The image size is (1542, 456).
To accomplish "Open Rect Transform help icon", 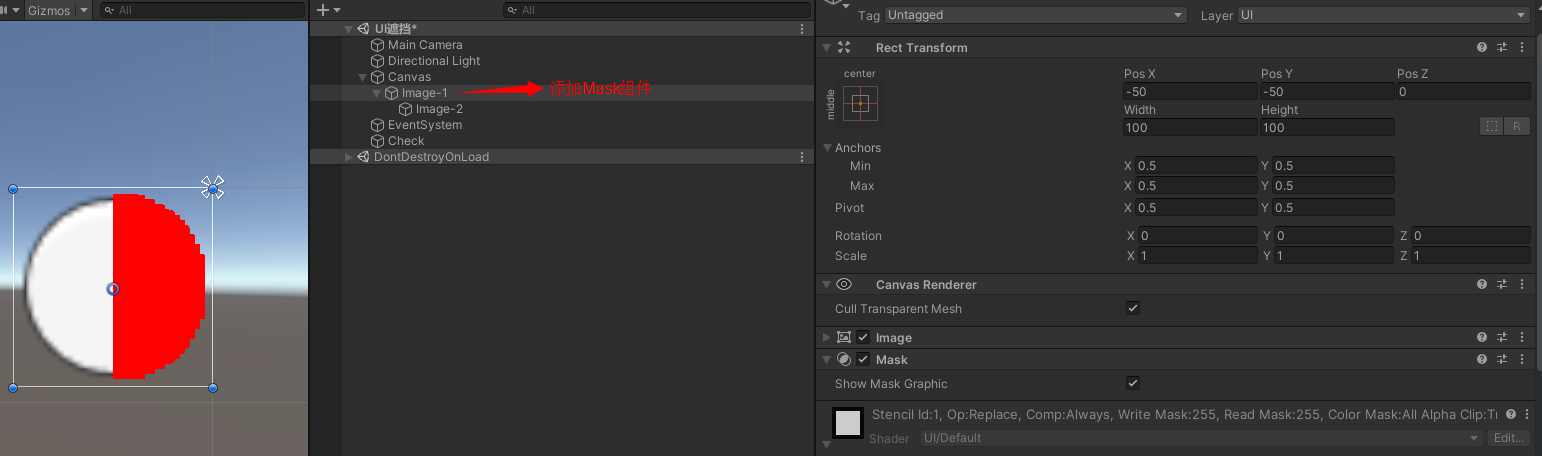I will pyautogui.click(x=1482, y=47).
